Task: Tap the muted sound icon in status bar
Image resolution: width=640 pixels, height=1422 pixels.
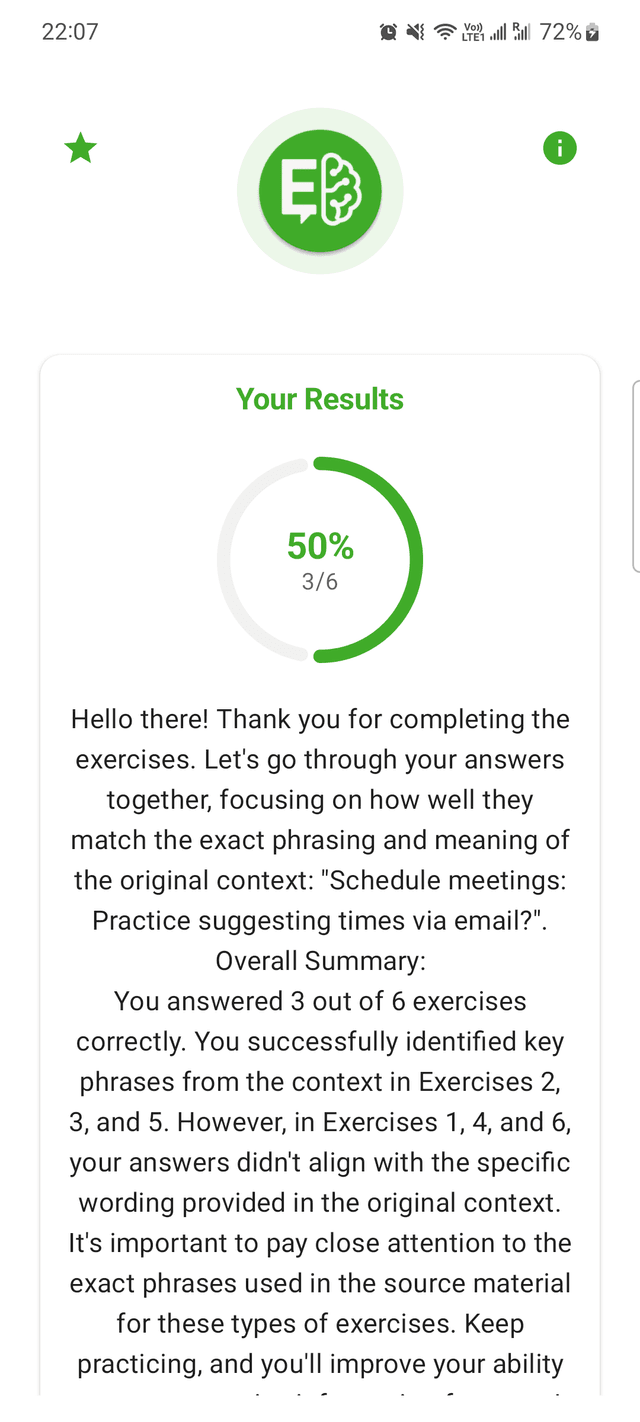Action: [416, 31]
